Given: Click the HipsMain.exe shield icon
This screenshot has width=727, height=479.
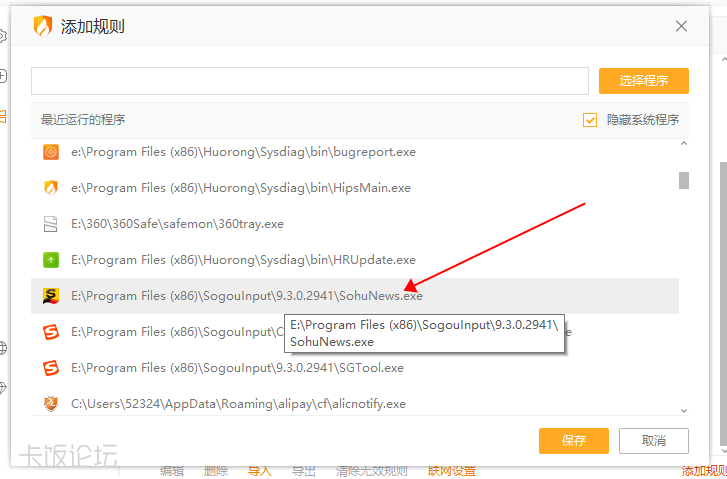Looking at the screenshot, I should (x=51, y=188).
